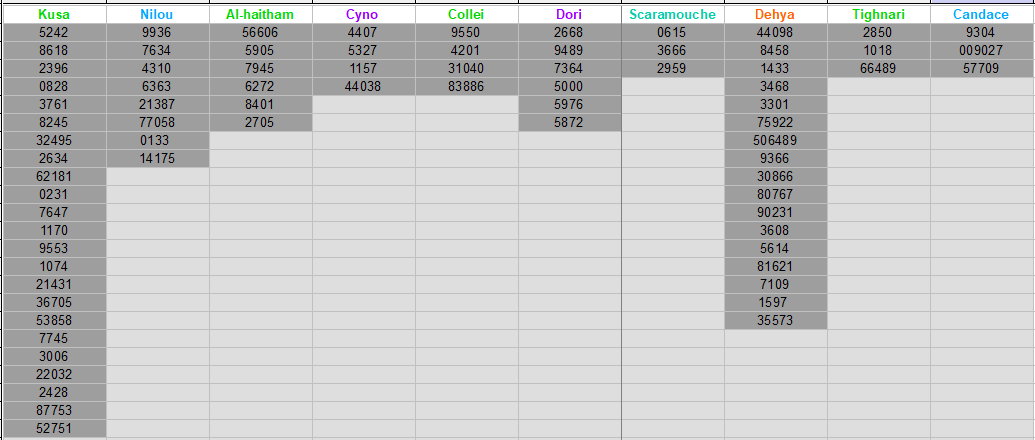Click the cell showing 56606
1035x440 pixels.
(x=261, y=32)
